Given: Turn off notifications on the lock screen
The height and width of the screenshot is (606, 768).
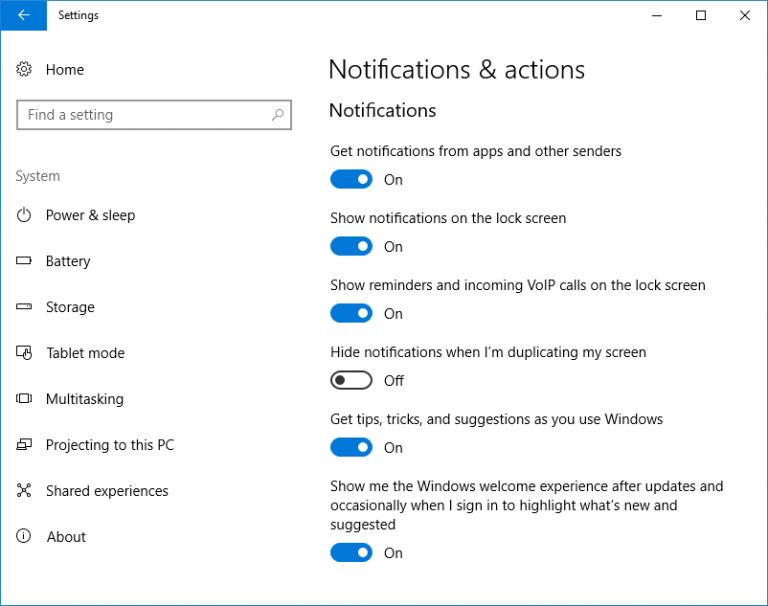Looking at the screenshot, I should tap(351, 247).
